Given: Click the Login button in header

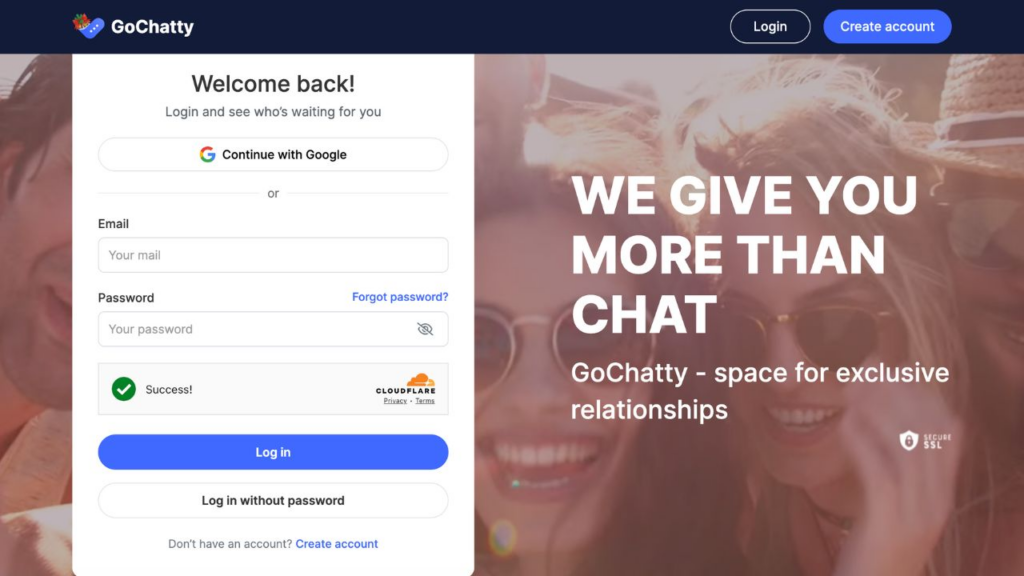Looking at the screenshot, I should point(770,27).
